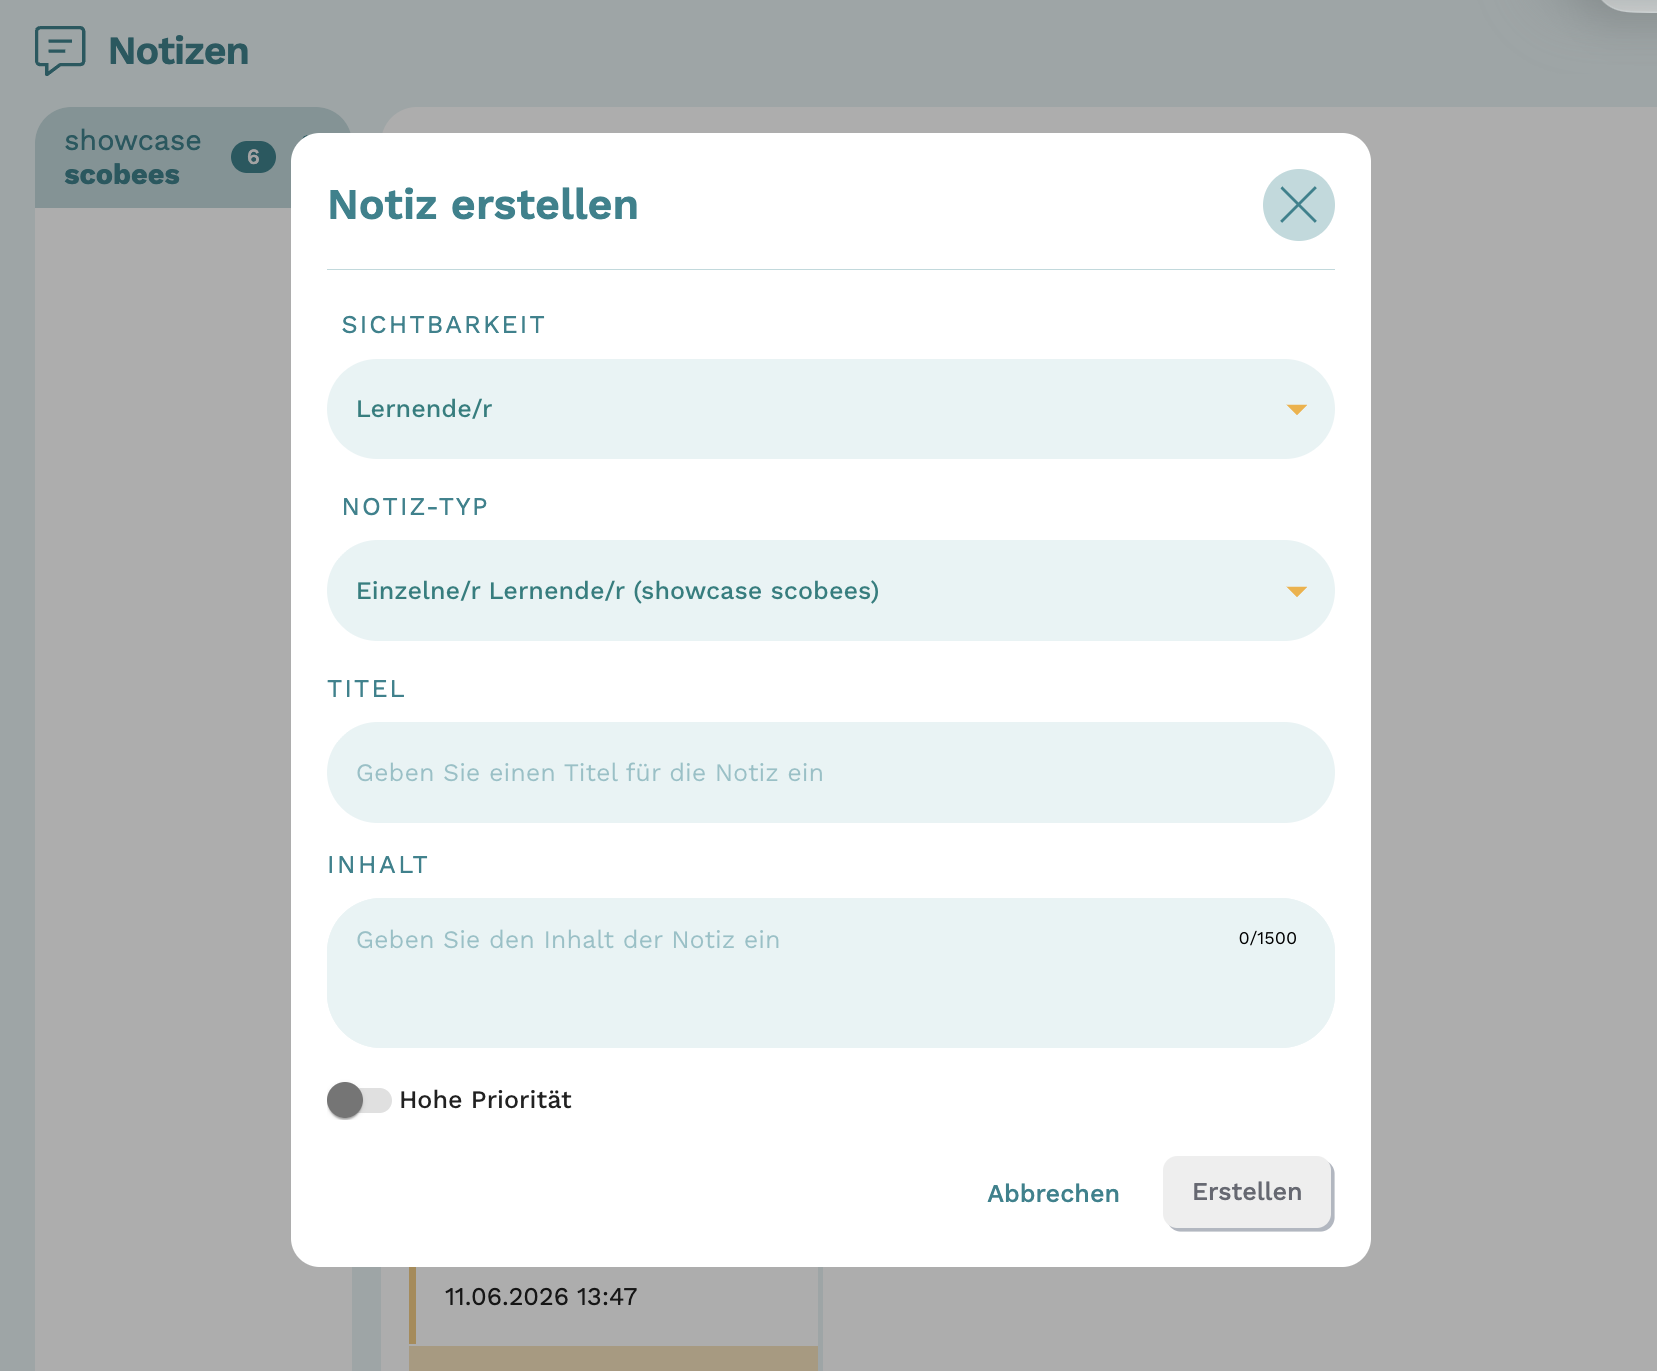Image resolution: width=1657 pixels, height=1371 pixels.
Task: Click the Erstellen button
Action: (x=1247, y=1192)
